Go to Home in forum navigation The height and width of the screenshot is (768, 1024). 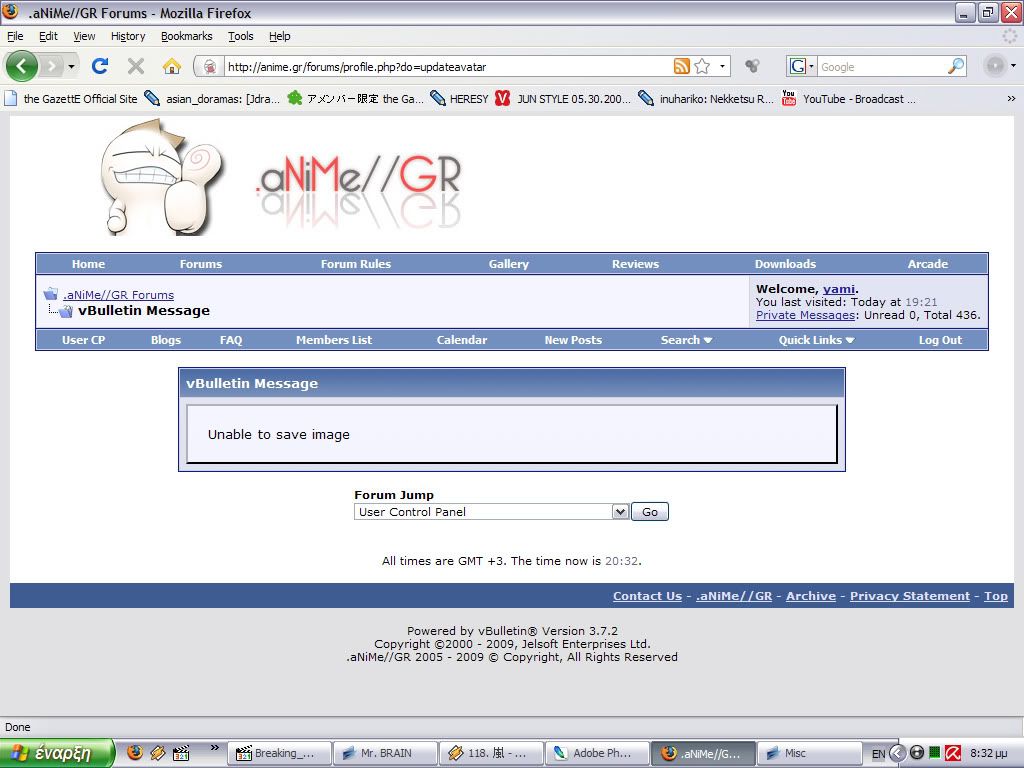(88, 264)
